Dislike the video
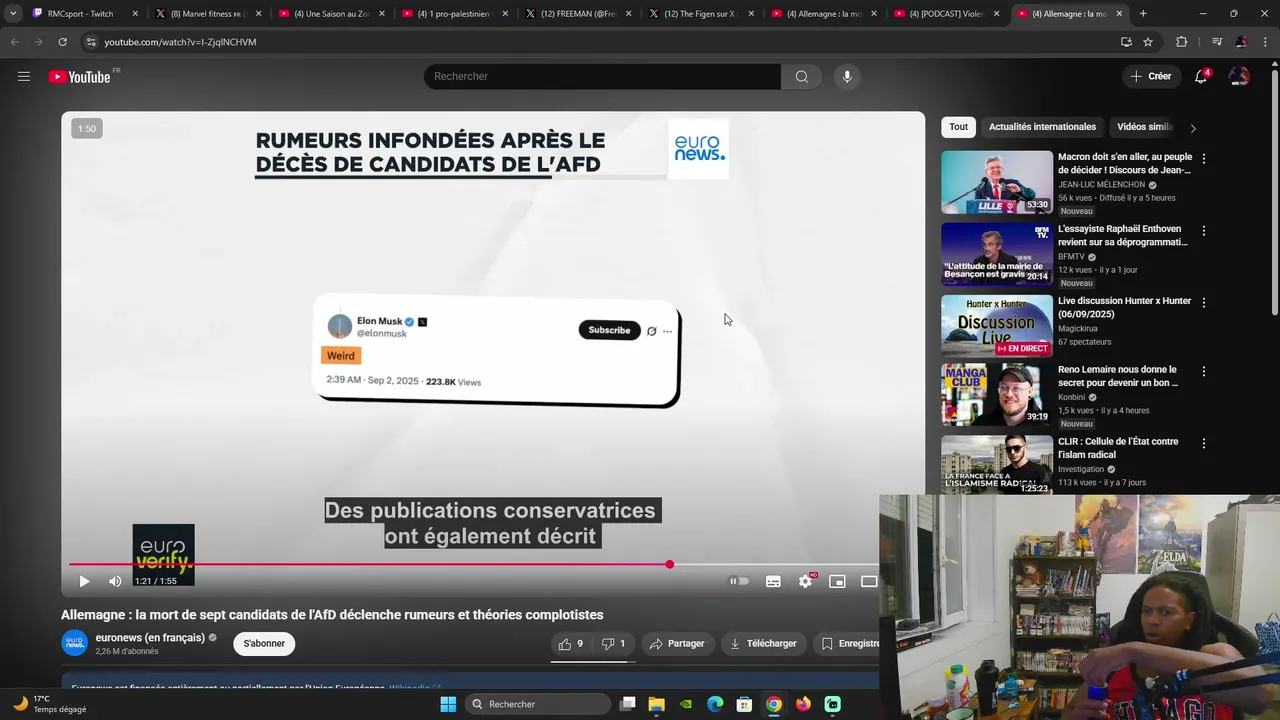This screenshot has height=720, width=1280. pyautogui.click(x=613, y=644)
